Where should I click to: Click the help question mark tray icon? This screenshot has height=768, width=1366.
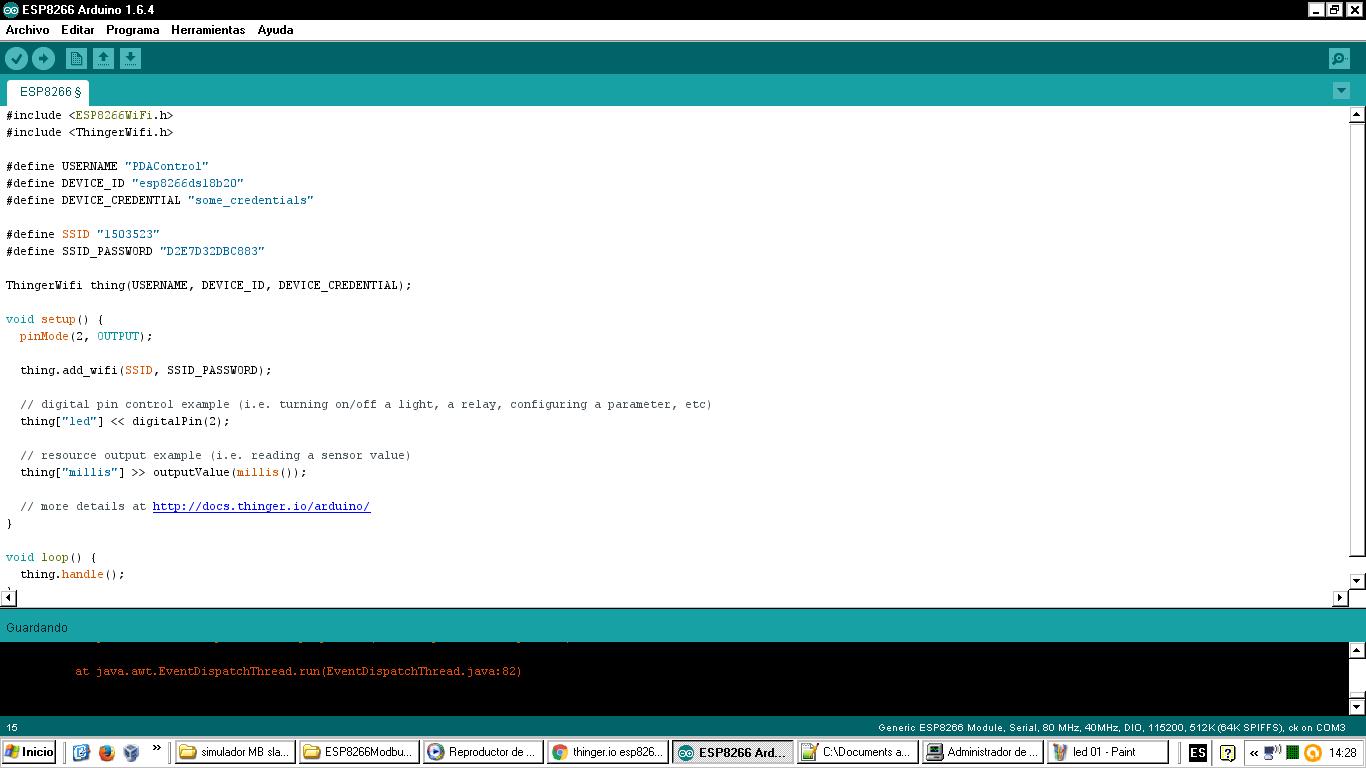tap(1227, 753)
